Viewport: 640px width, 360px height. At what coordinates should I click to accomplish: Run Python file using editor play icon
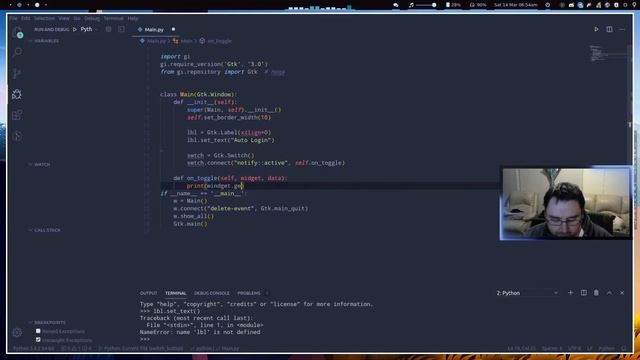(596, 29)
